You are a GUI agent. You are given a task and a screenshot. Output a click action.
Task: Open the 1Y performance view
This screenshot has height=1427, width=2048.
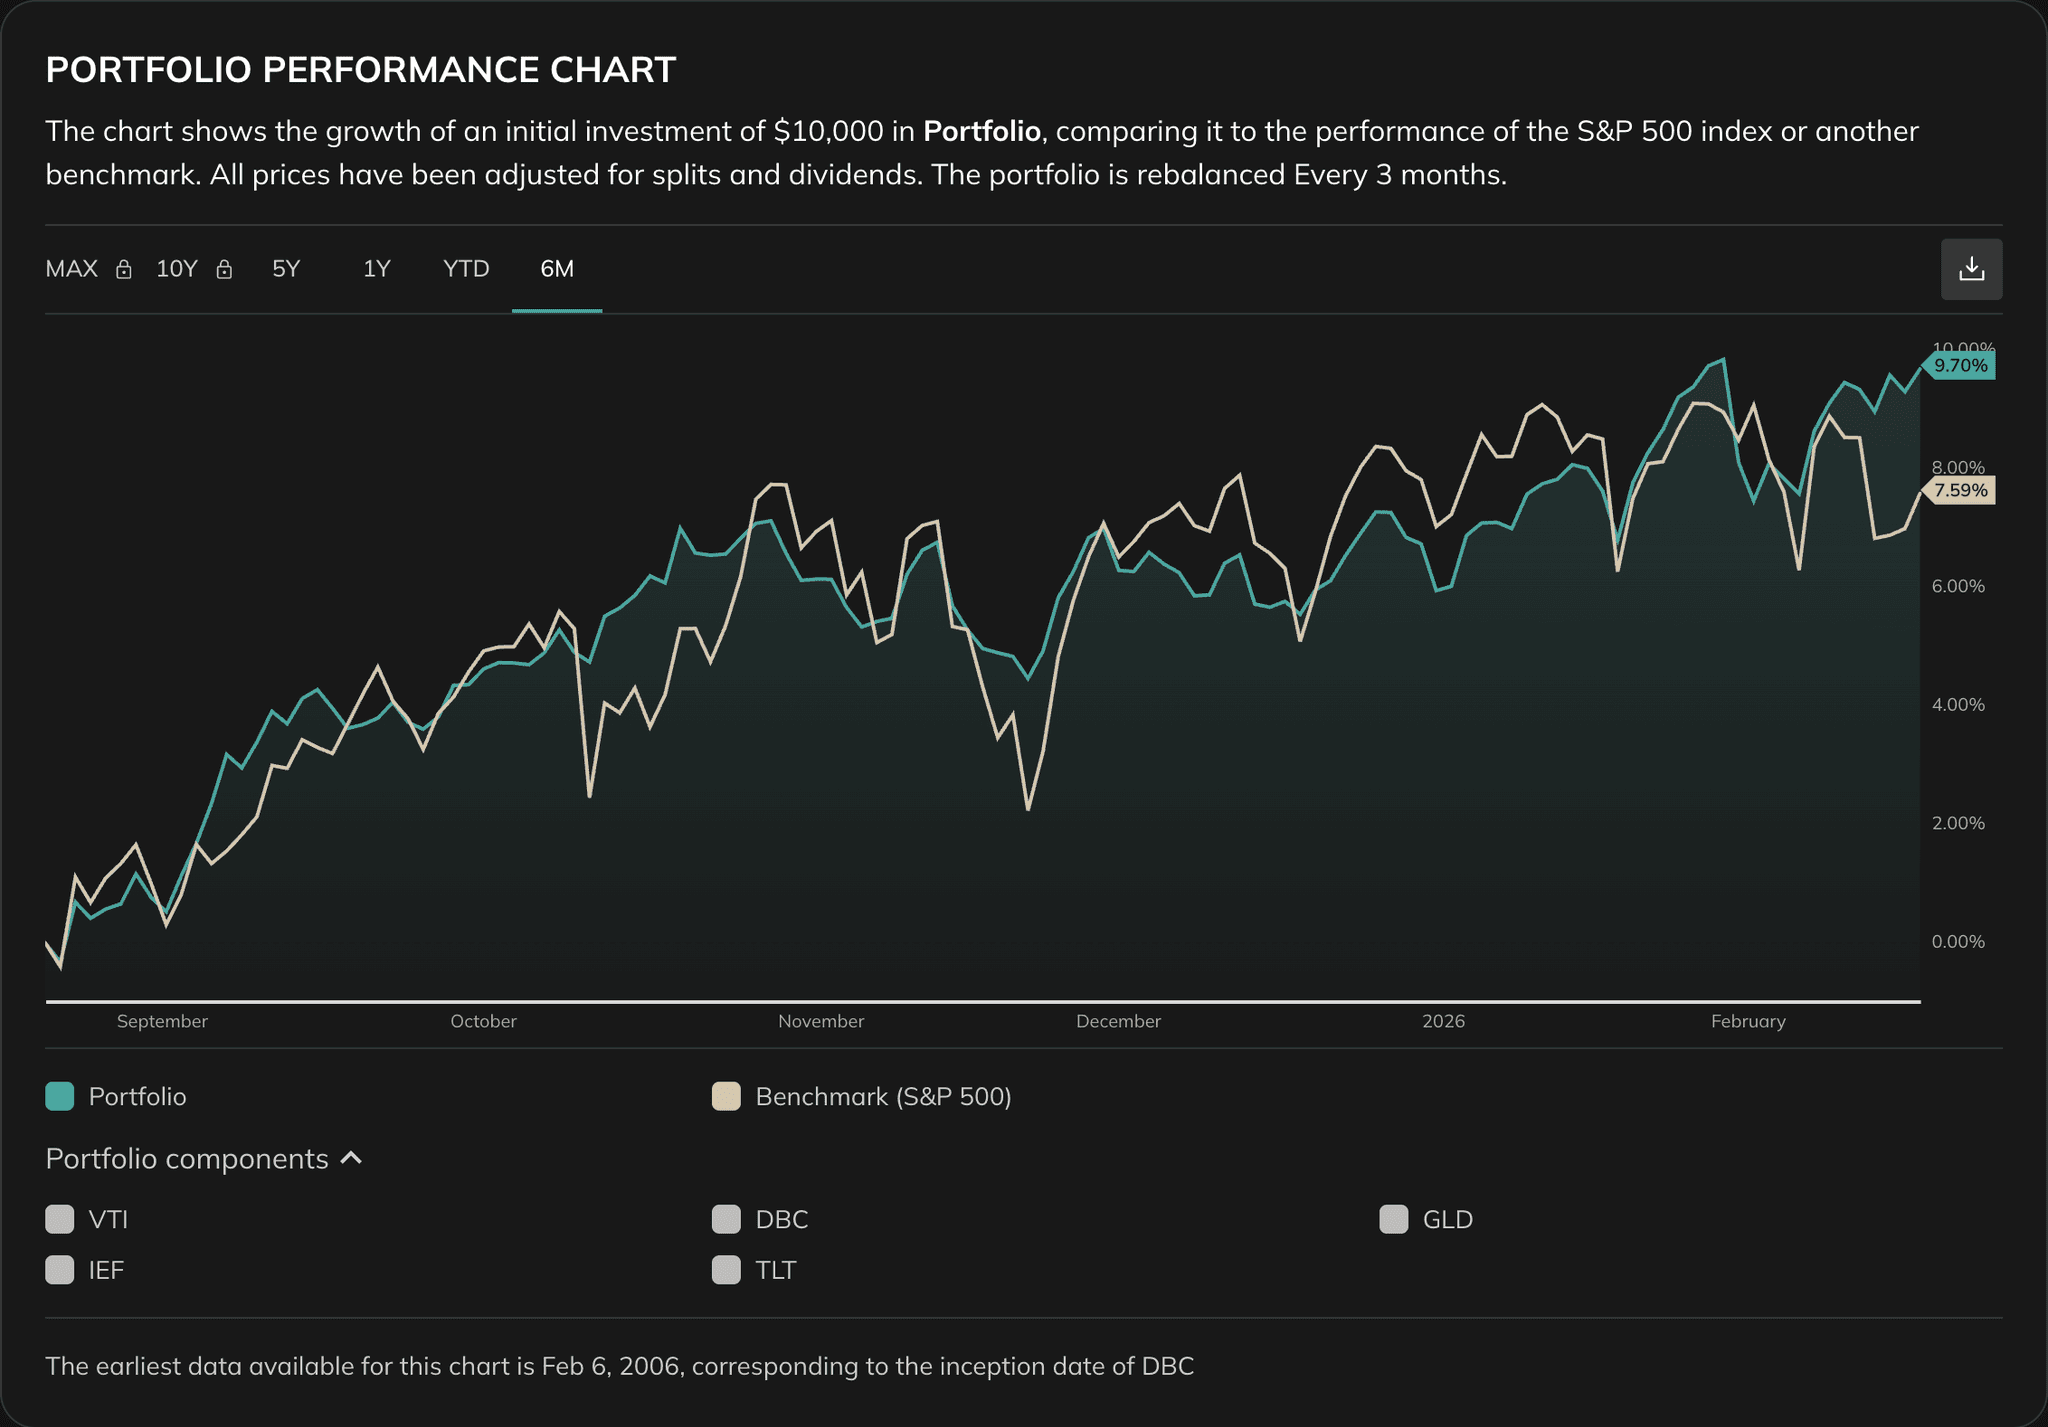coord(376,269)
